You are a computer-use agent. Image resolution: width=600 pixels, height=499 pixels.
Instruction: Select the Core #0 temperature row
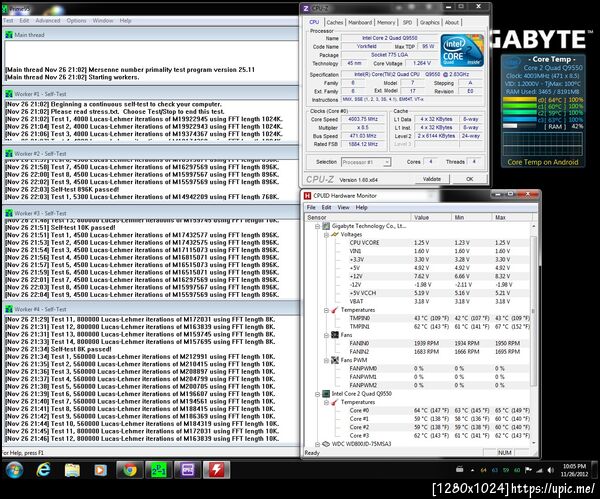pyautogui.click(x=418, y=411)
